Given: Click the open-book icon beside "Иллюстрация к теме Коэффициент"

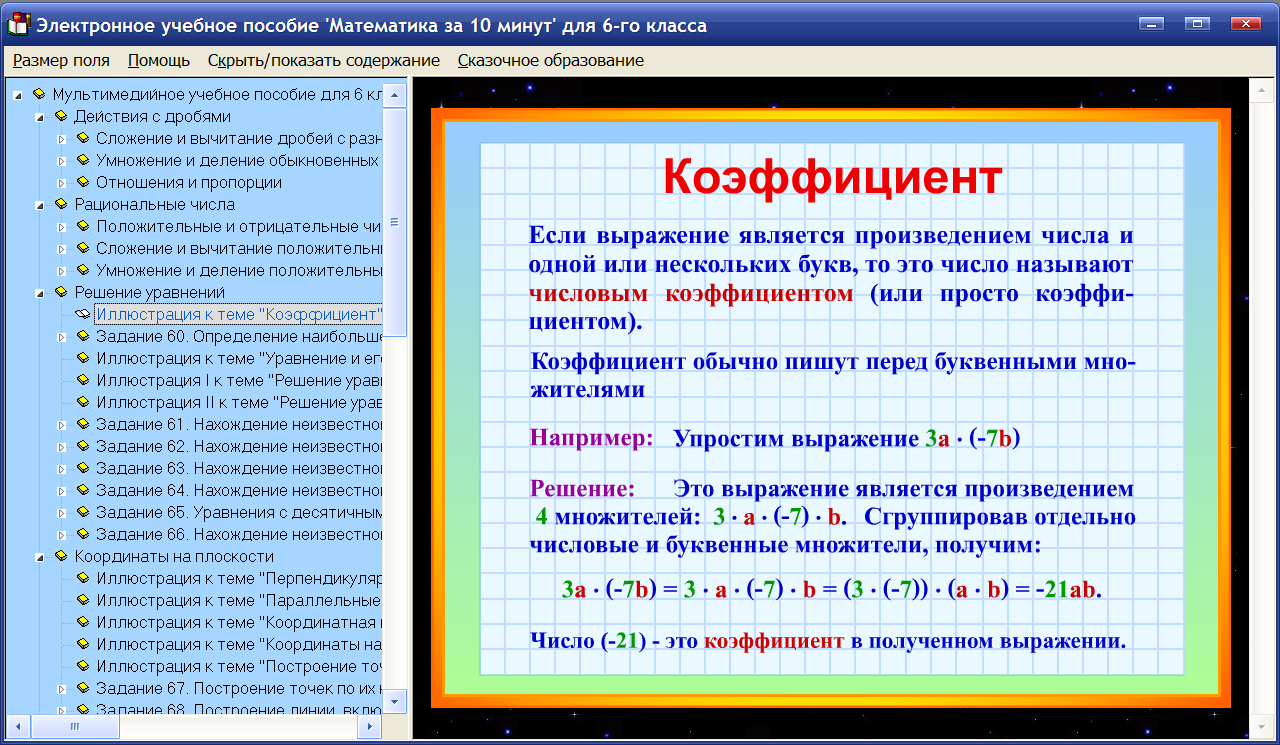Looking at the screenshot, I should pyautogui.click(x=81, y=314).
